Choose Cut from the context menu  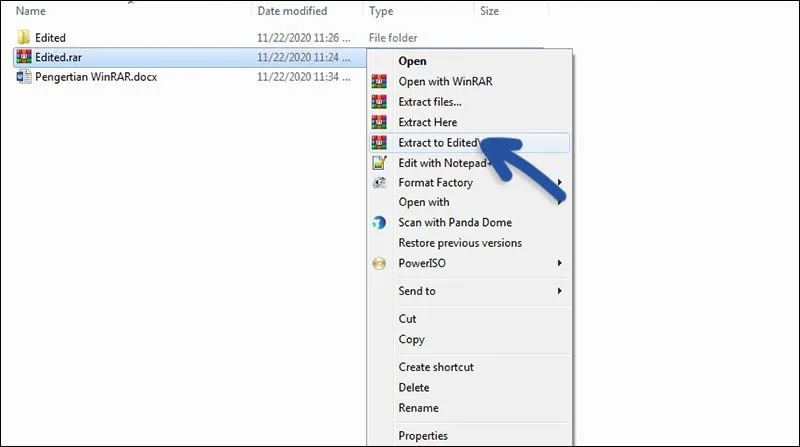469,318
